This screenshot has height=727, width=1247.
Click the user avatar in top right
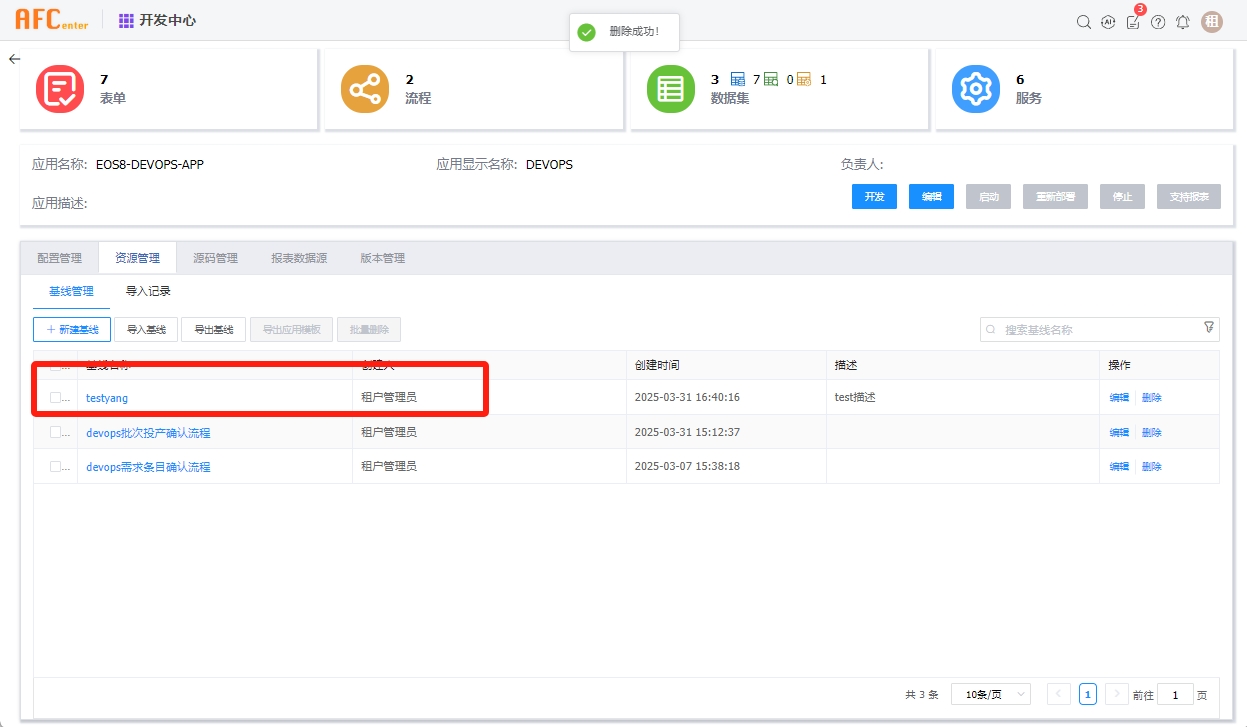pos(1212,22)
